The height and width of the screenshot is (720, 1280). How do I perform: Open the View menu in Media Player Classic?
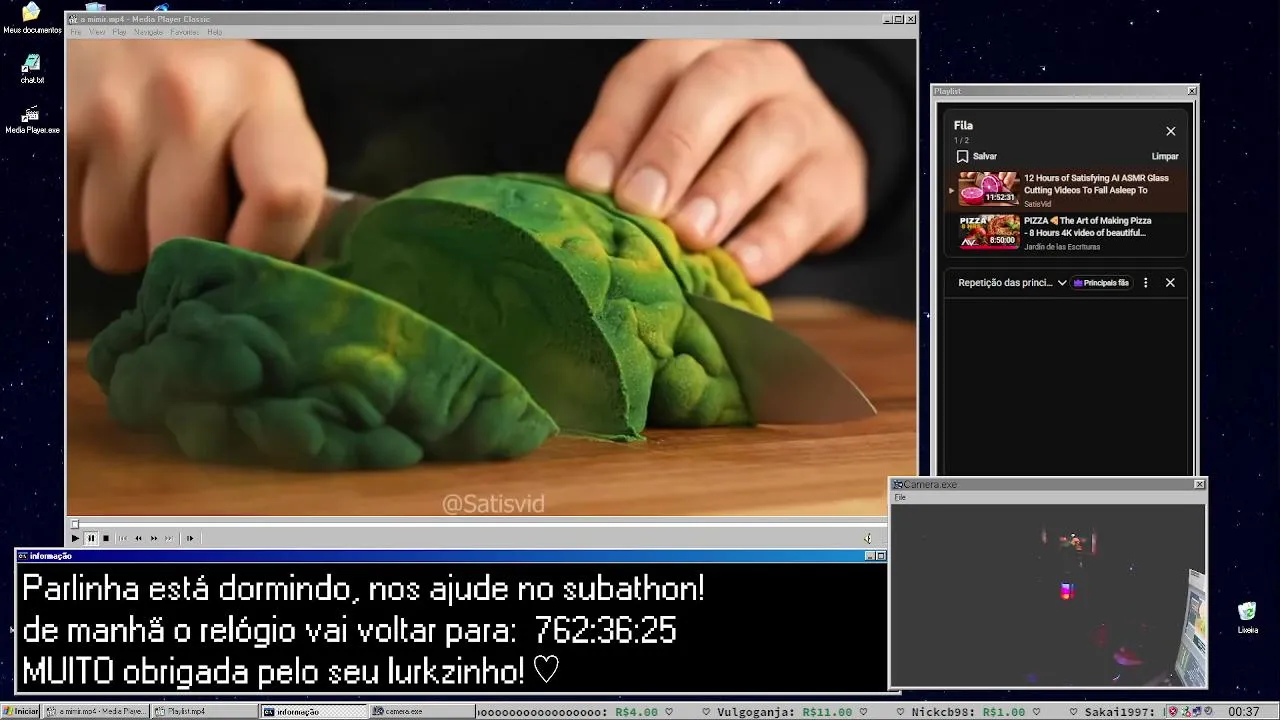tap(97, 32)
